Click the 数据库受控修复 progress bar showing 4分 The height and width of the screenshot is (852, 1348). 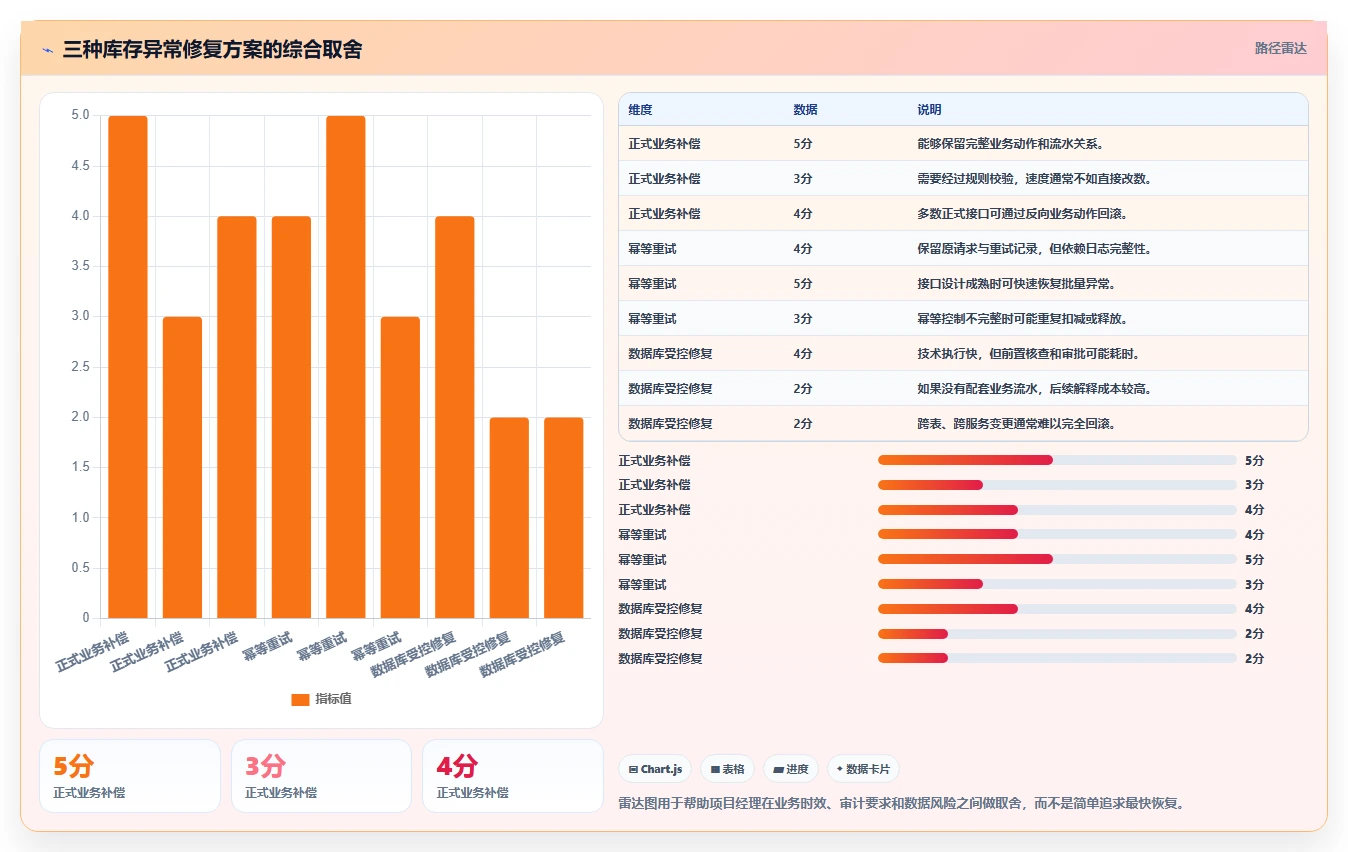click(1057, 609)
